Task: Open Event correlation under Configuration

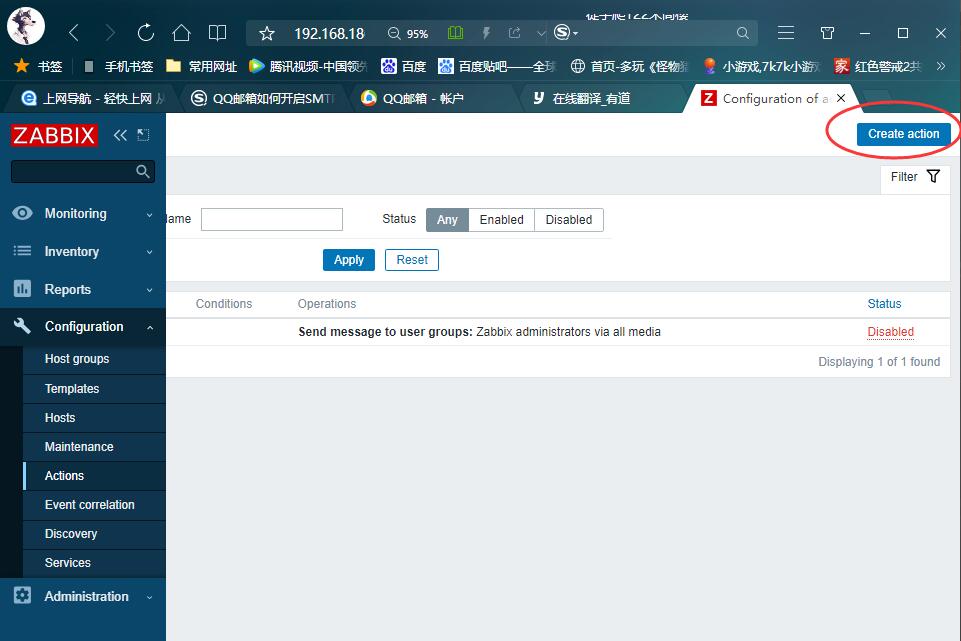Action: tap(94, 505)
